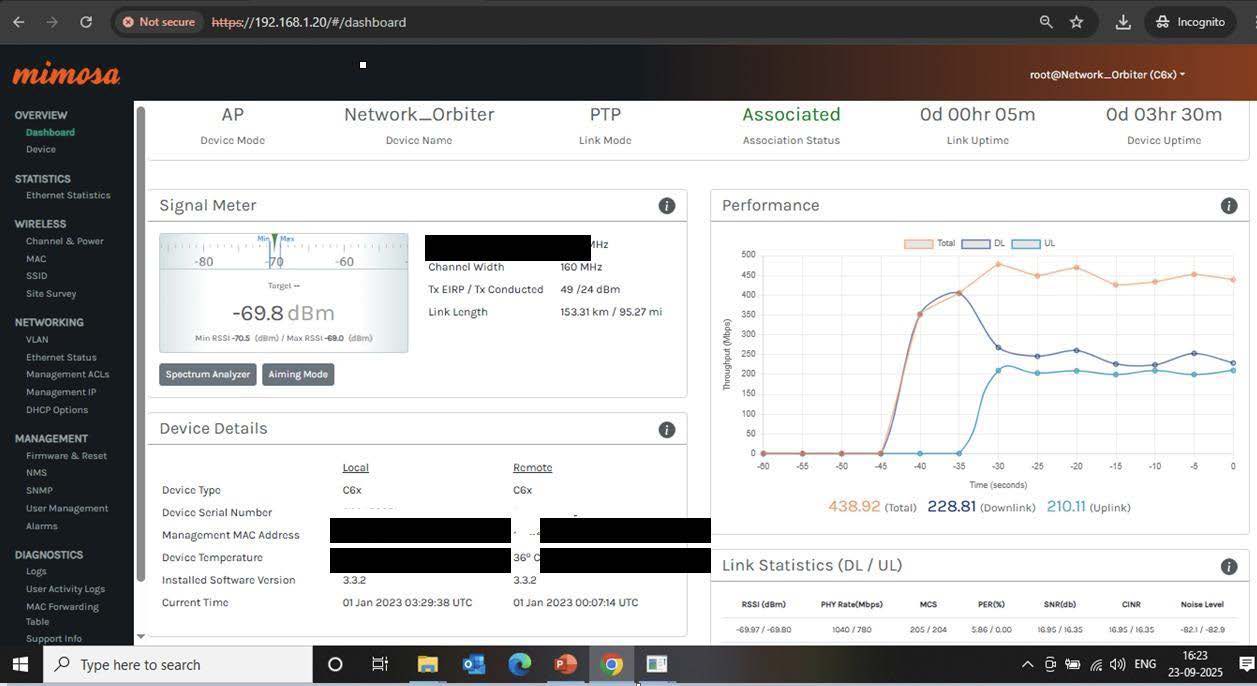Click the Windows taskbar search box
The width and height of the screenshot is (1257, 686).
(177, 664)
